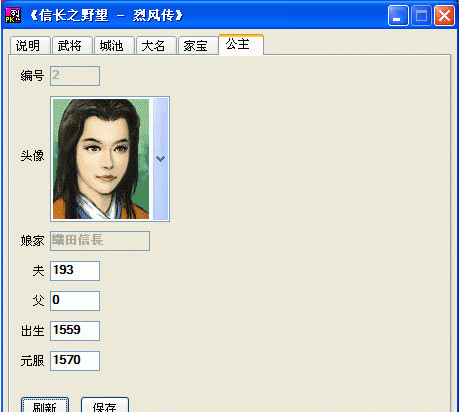Click the 刷新 refresh button

click(45, 406)
